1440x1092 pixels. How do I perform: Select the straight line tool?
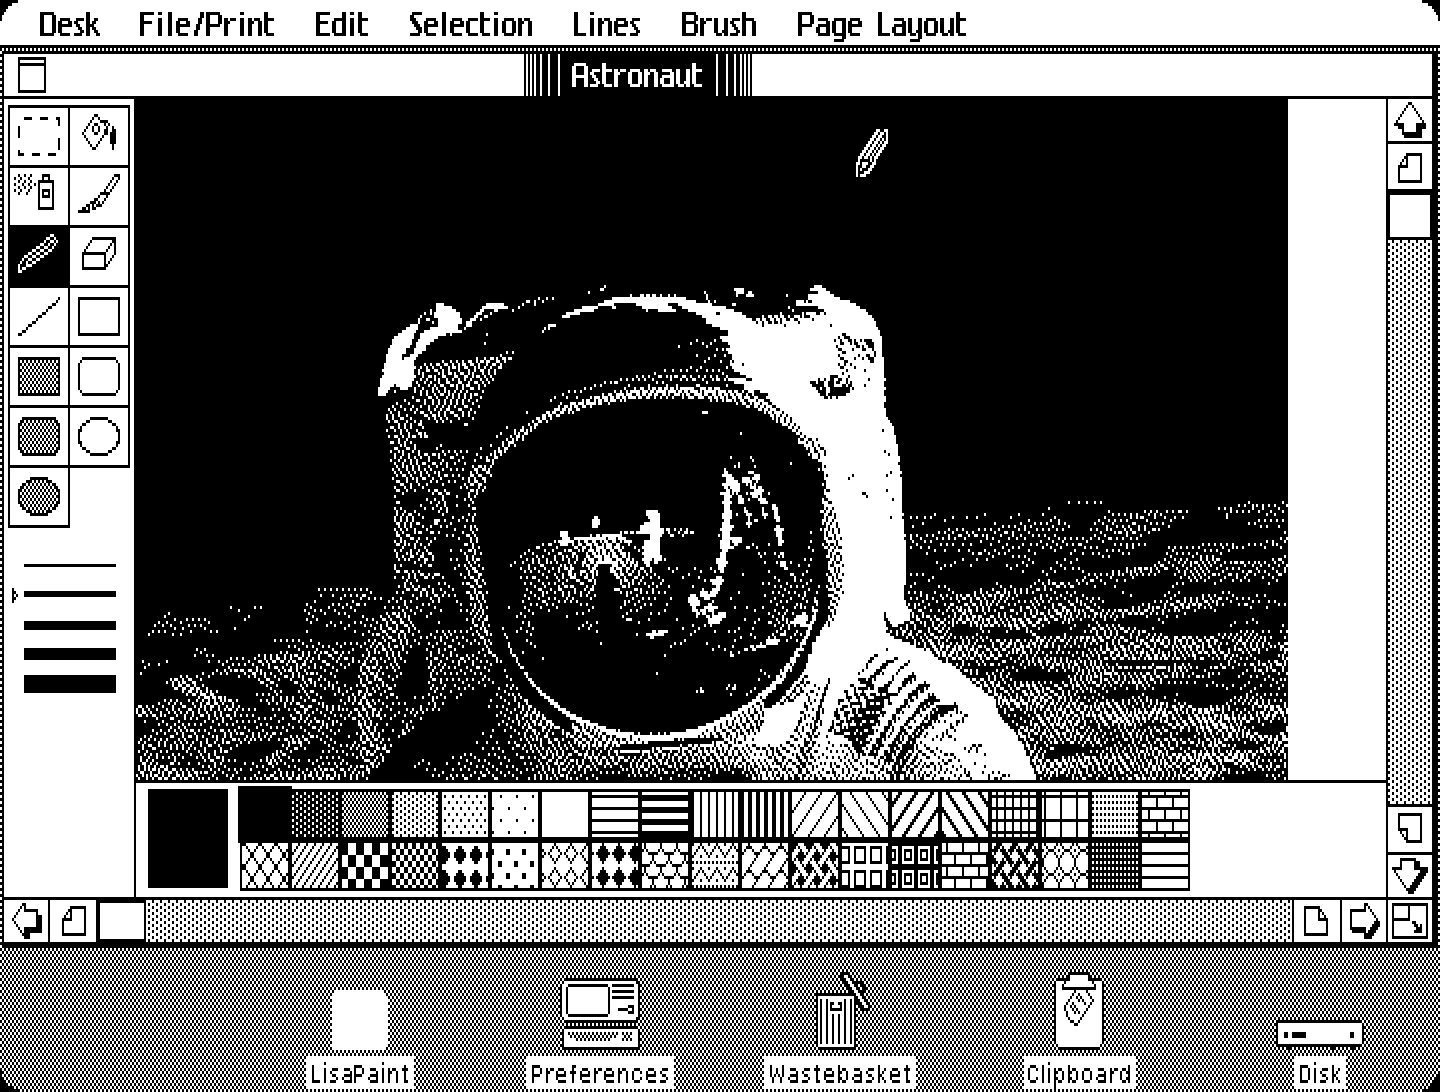[x=39, y=316]
